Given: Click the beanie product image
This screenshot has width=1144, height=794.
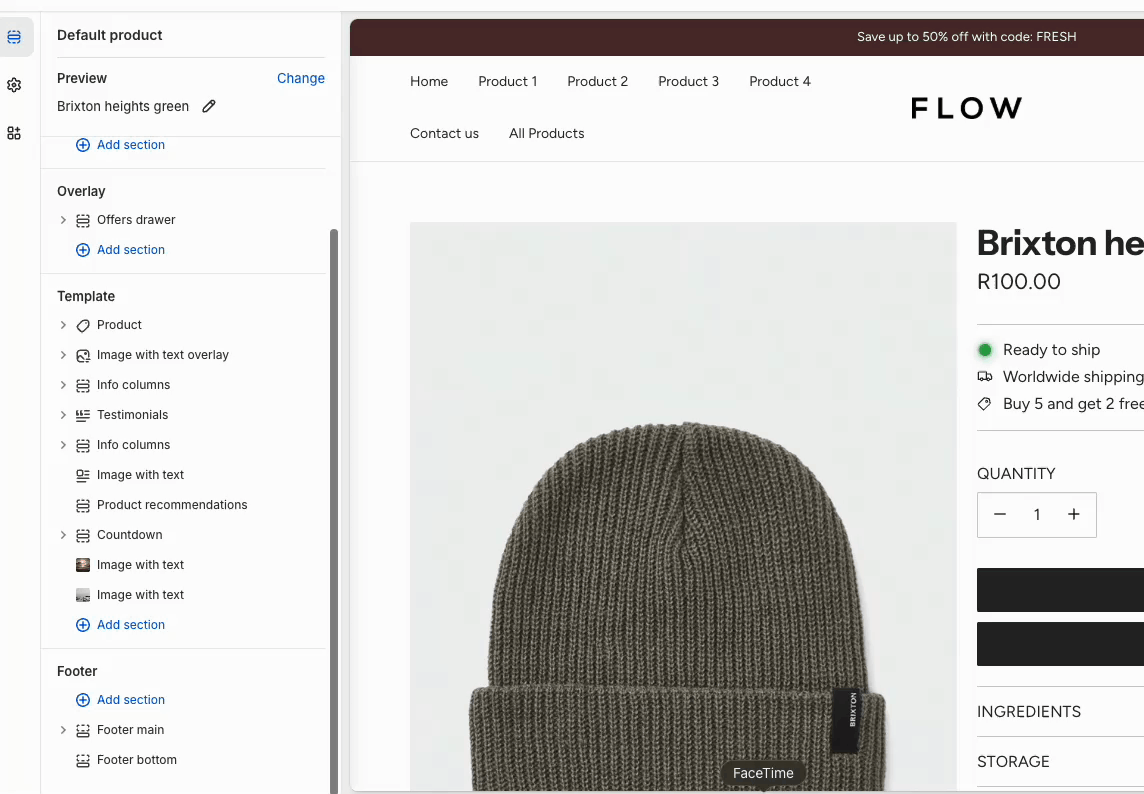Looking at the screenshot, I should (x=683, y=506).
